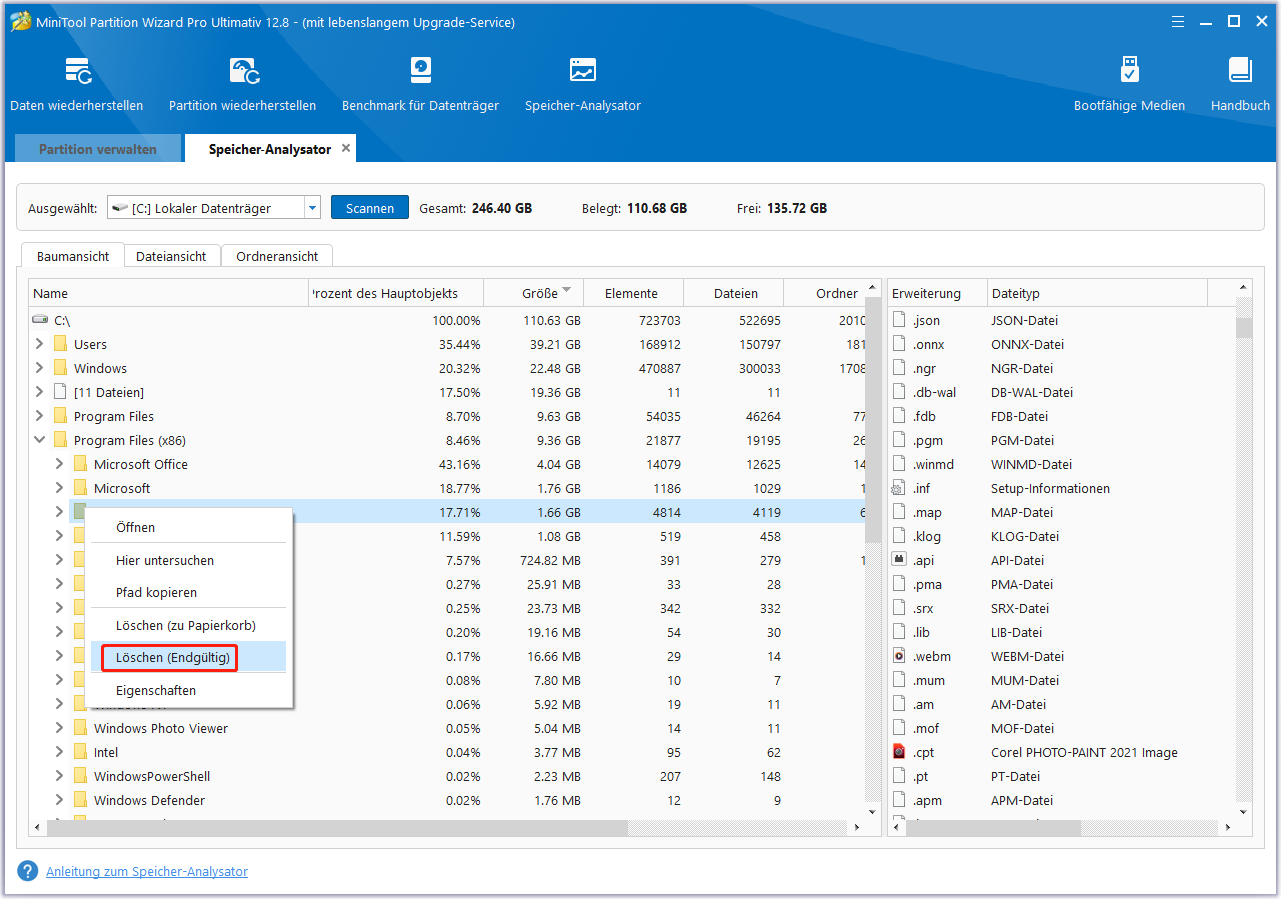Select the .winmd WINMD-Datei row
This screenshot has width=1282, height=899.
1061,464
